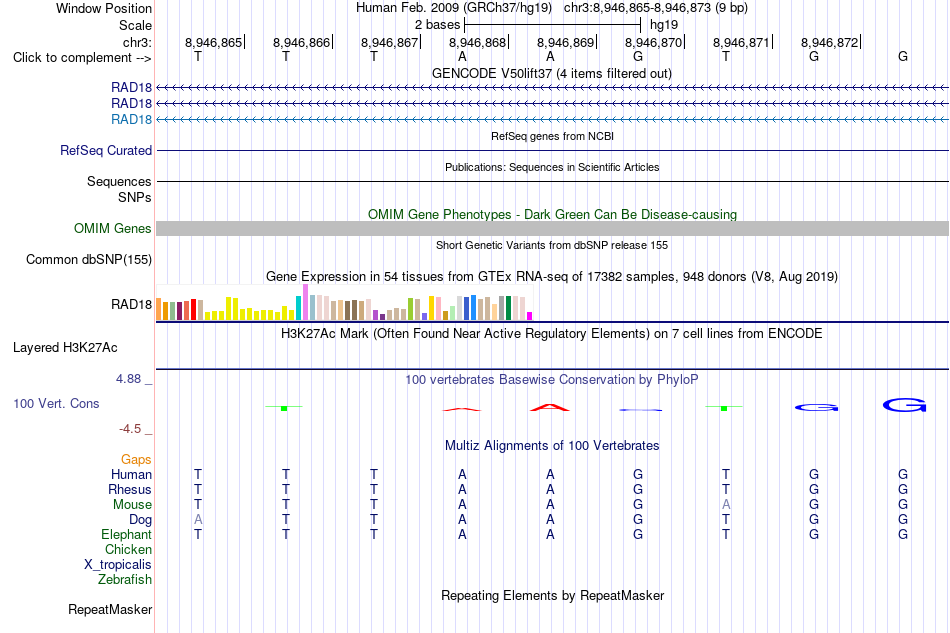950x633 pixels.
Task: Click the 4.88 upper scale value
Action: 128,379
